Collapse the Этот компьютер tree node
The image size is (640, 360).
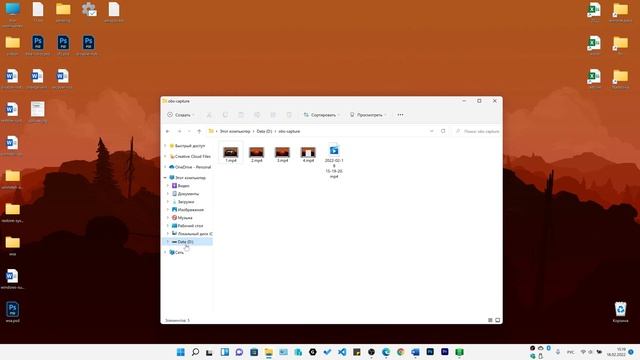tap(165, 178)
